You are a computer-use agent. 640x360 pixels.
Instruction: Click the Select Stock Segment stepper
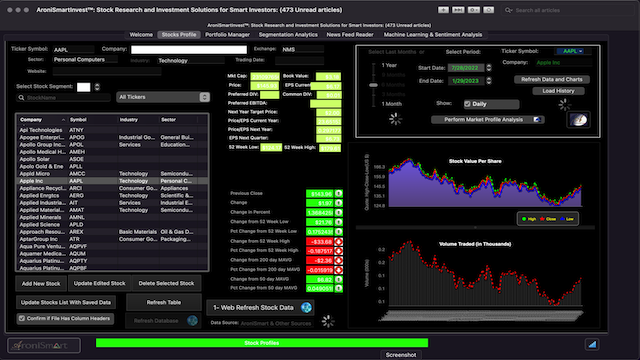[x=97, y=87]
